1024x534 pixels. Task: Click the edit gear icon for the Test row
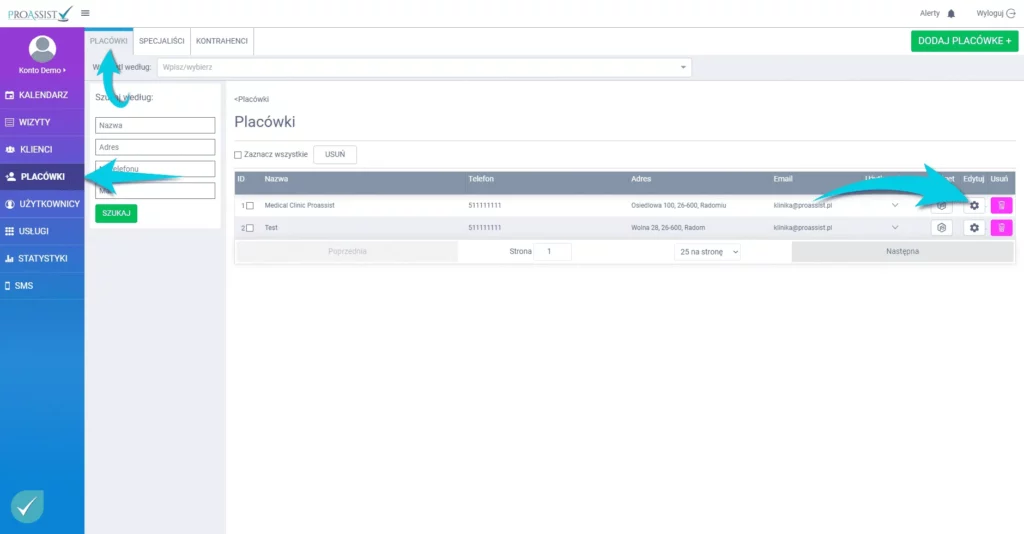(974, 228)
